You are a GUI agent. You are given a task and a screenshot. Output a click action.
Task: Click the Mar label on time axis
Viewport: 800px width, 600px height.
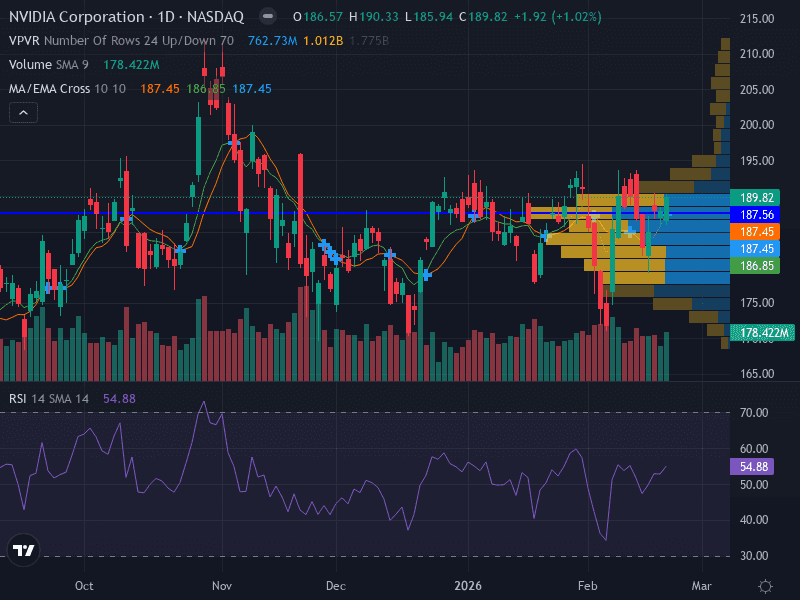(x=702, y=586)
